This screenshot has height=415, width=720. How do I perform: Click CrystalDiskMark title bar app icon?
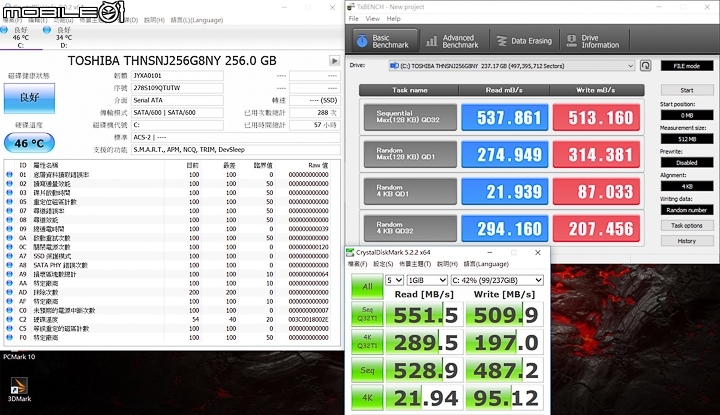pos(350,252)
